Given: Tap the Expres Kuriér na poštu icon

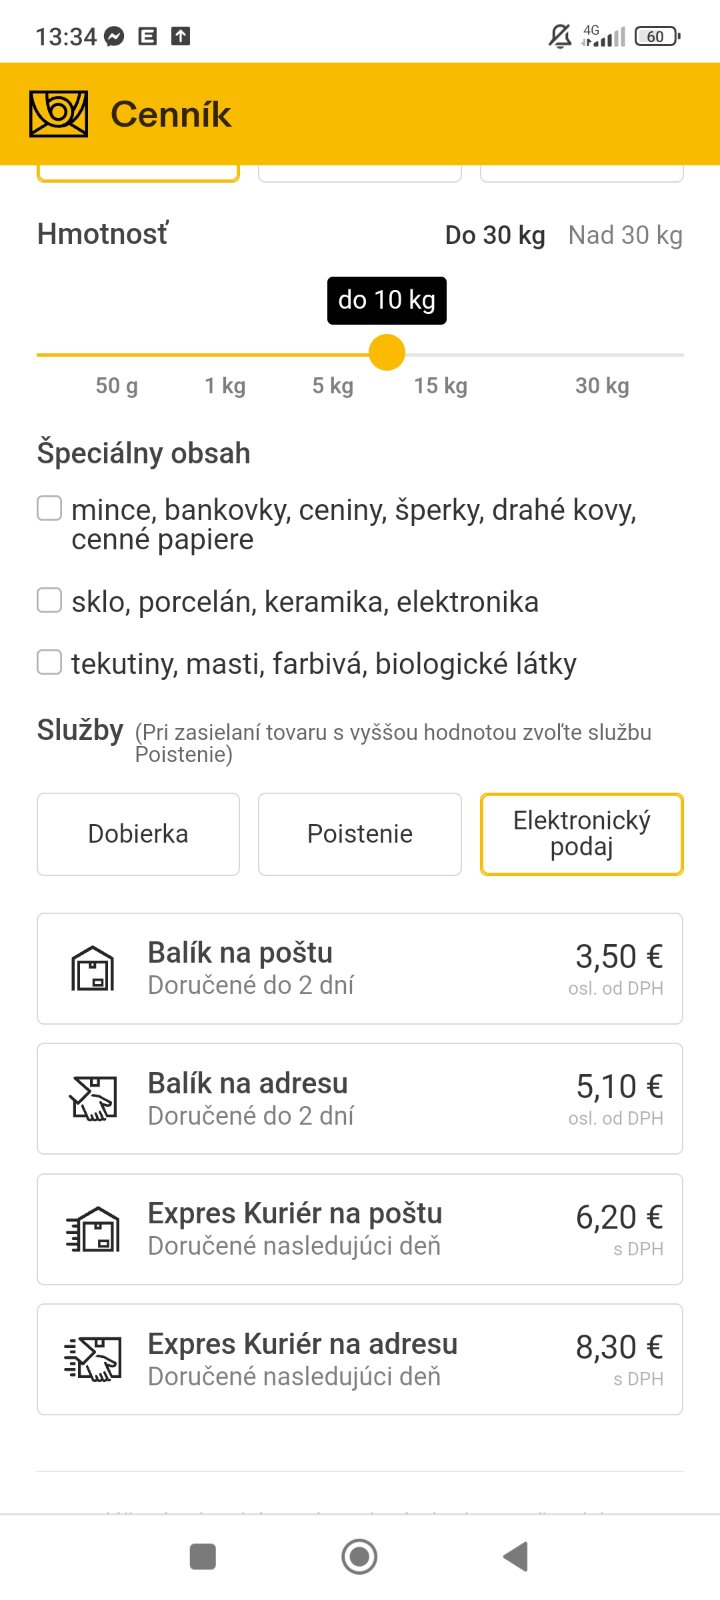Looking at the screenshot, I should point(93,1229).
